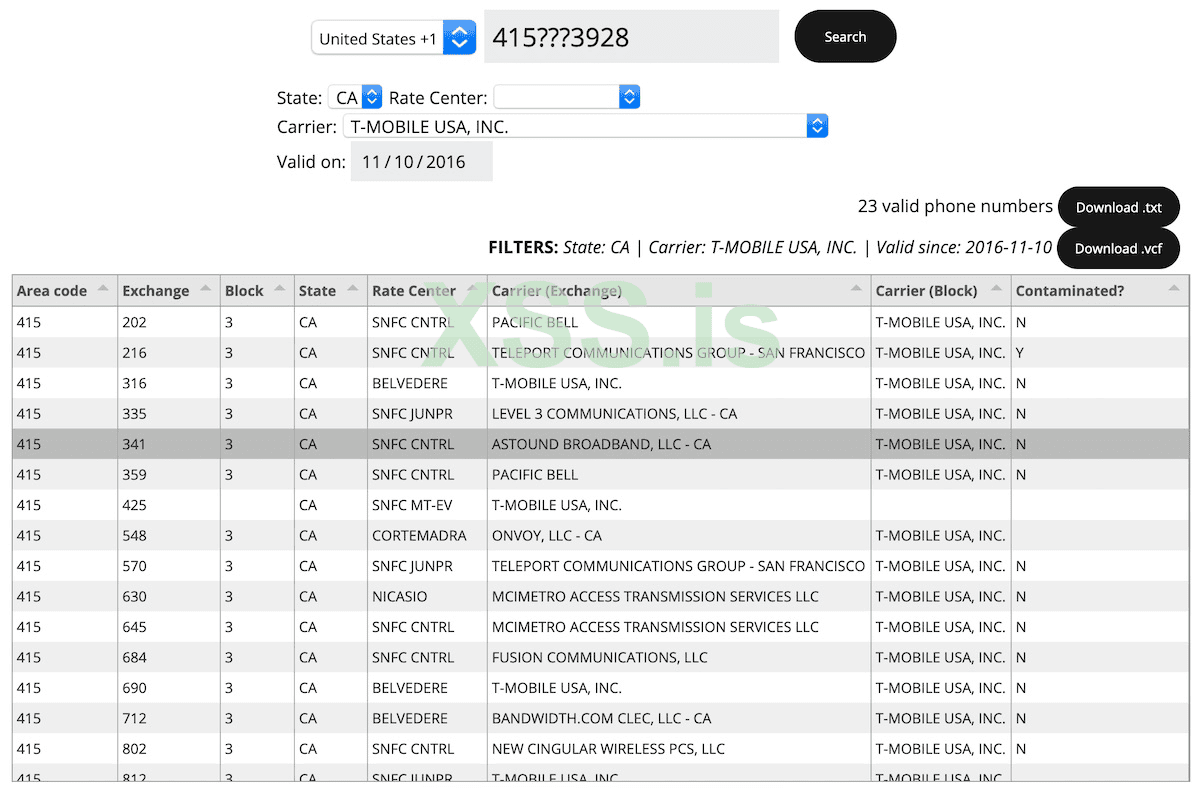Click ASTOUND BROADBAND, LLC - CA carrier cell
Screen dimensions: 1200x788
click(679, 444)
